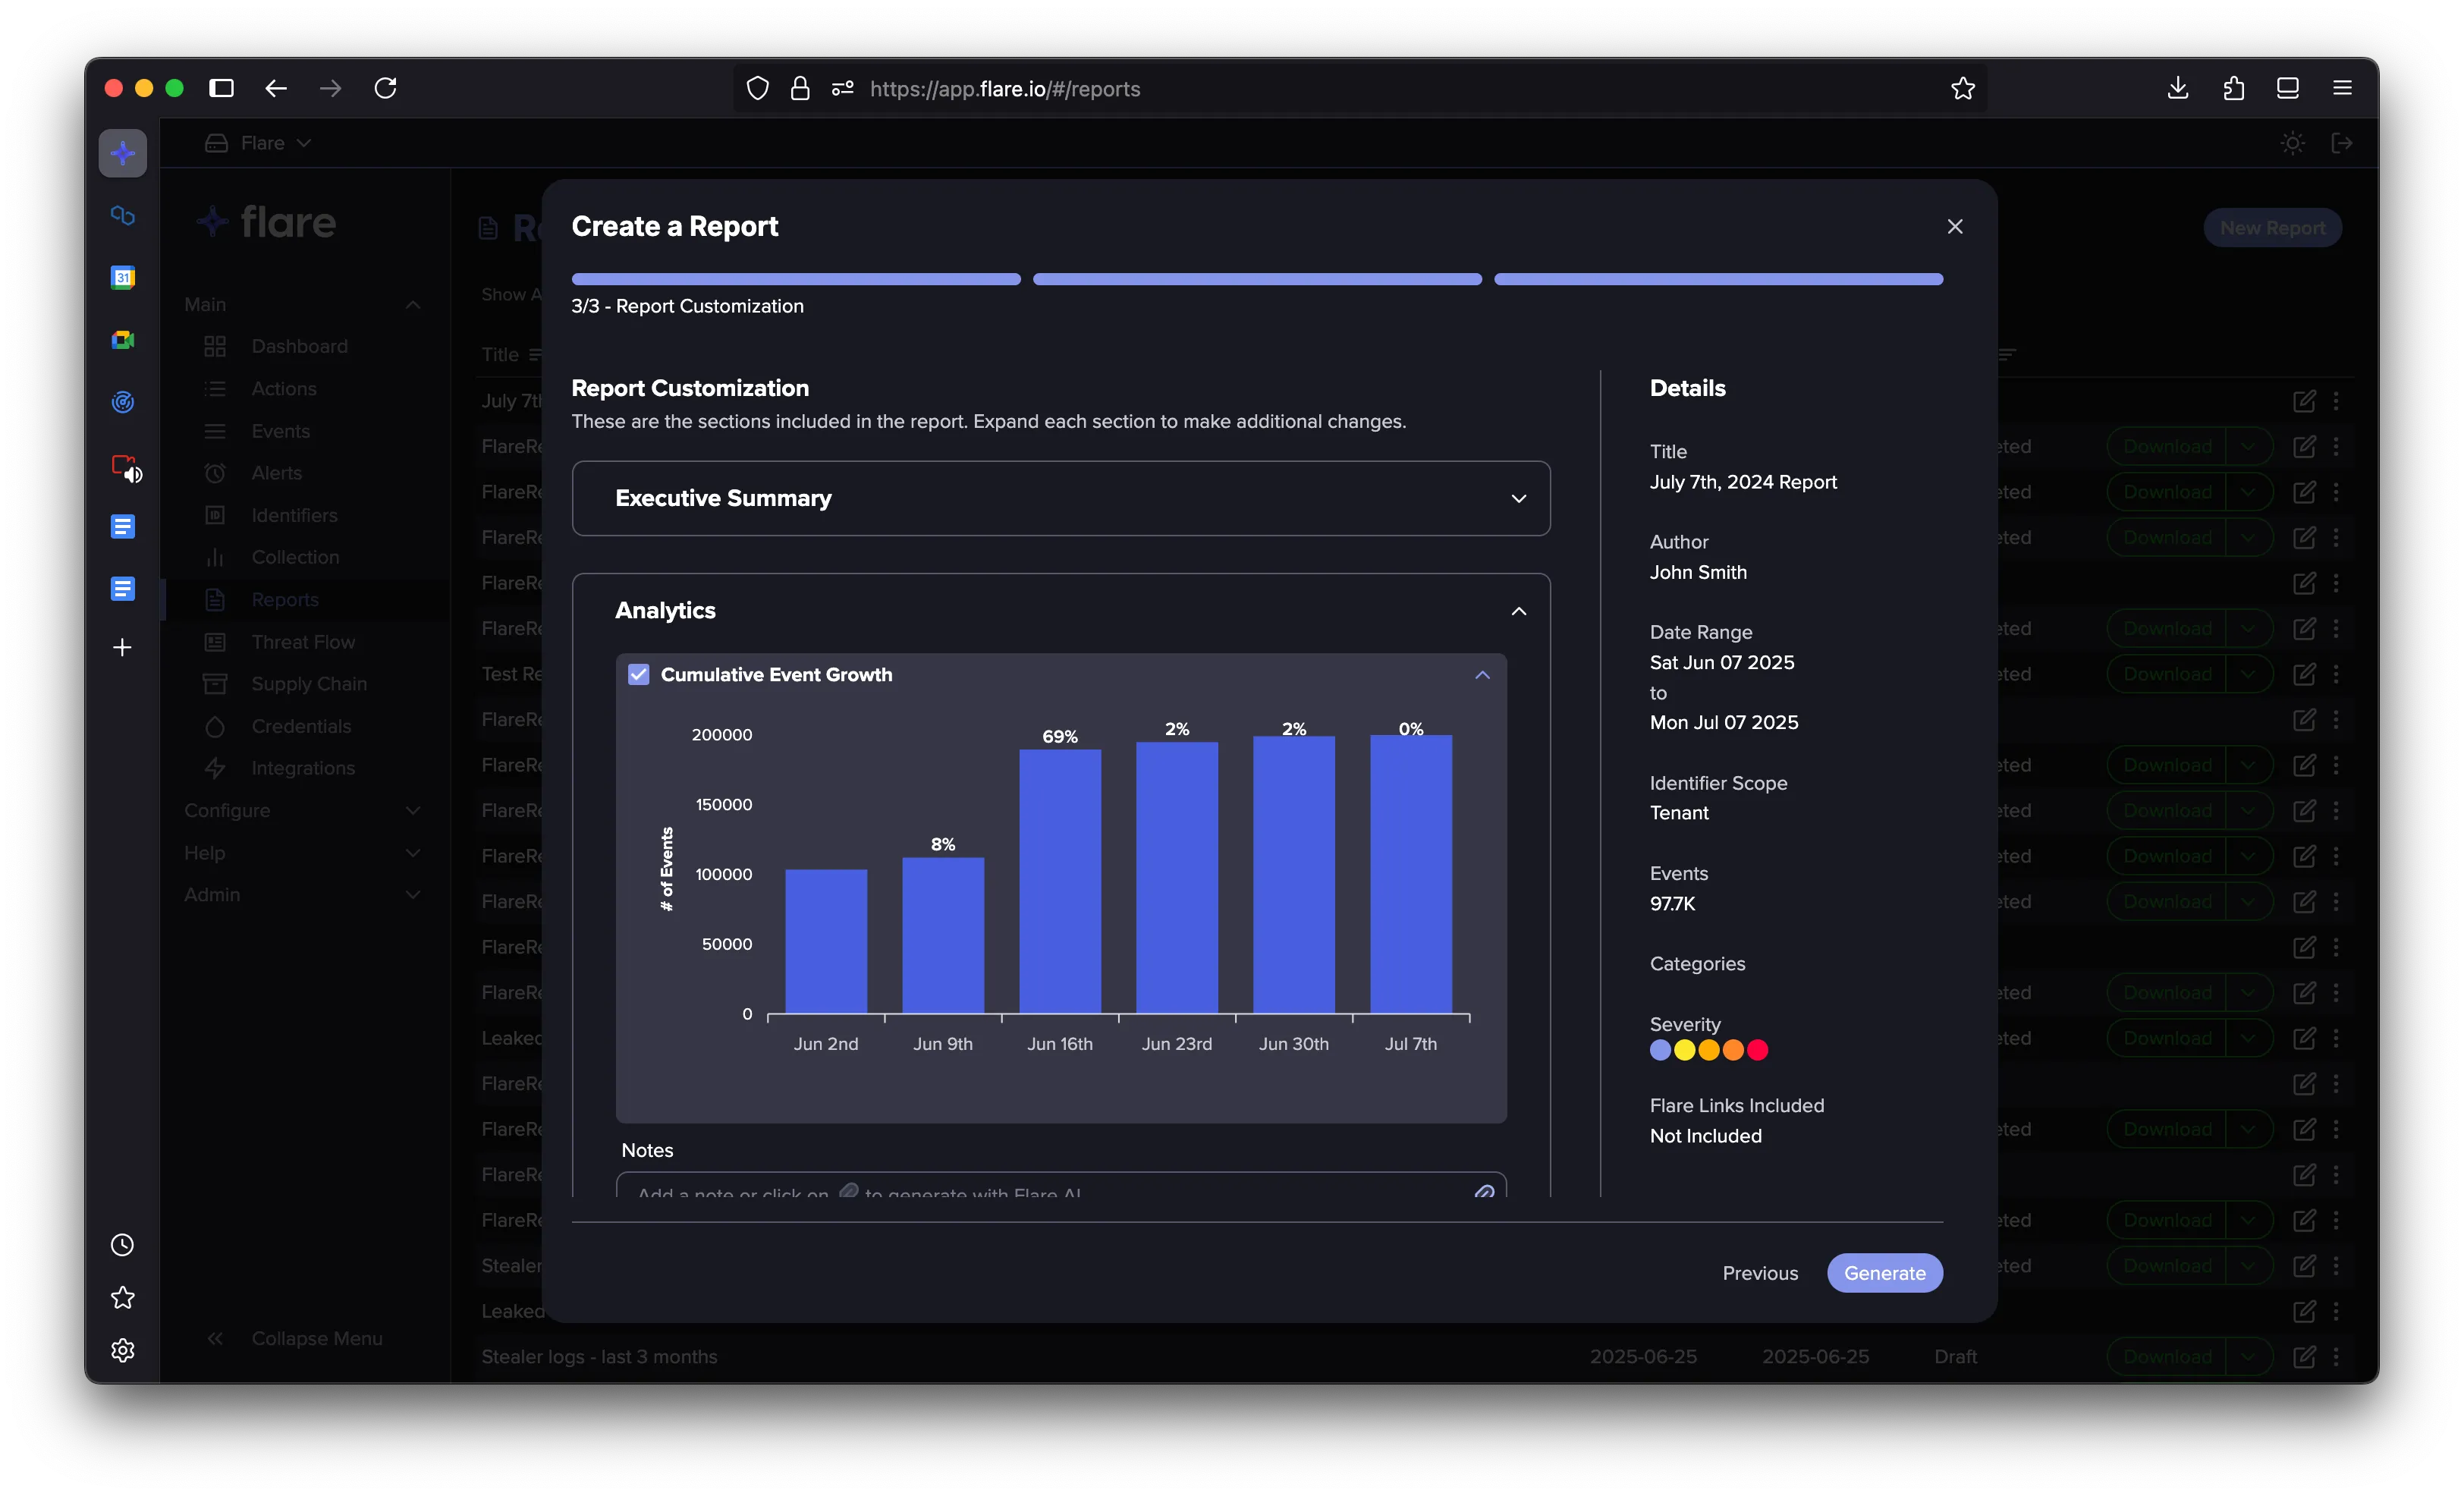The image size is (2464, 1496).
Task: Open the Google Meet sidebar icon
Action: point(123,340)
